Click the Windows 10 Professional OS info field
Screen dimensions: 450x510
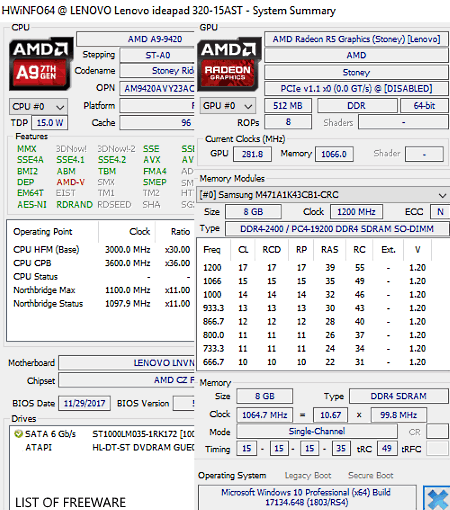(307, 497)
